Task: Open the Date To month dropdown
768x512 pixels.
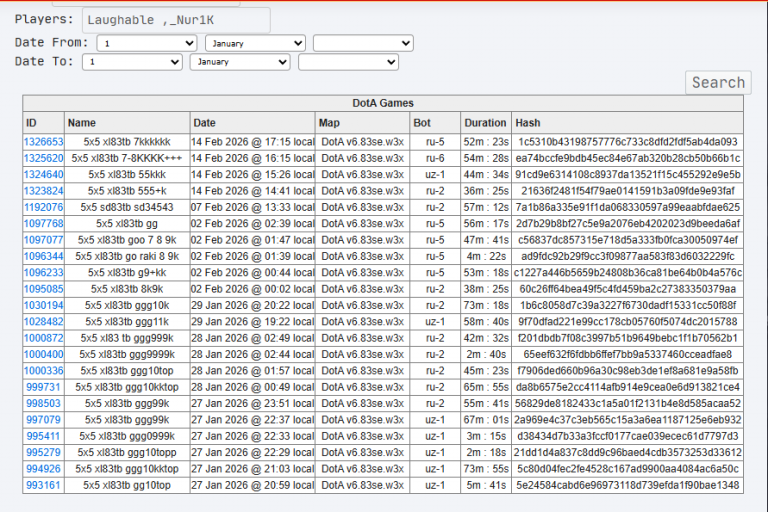Action: (x=240, y=62)
